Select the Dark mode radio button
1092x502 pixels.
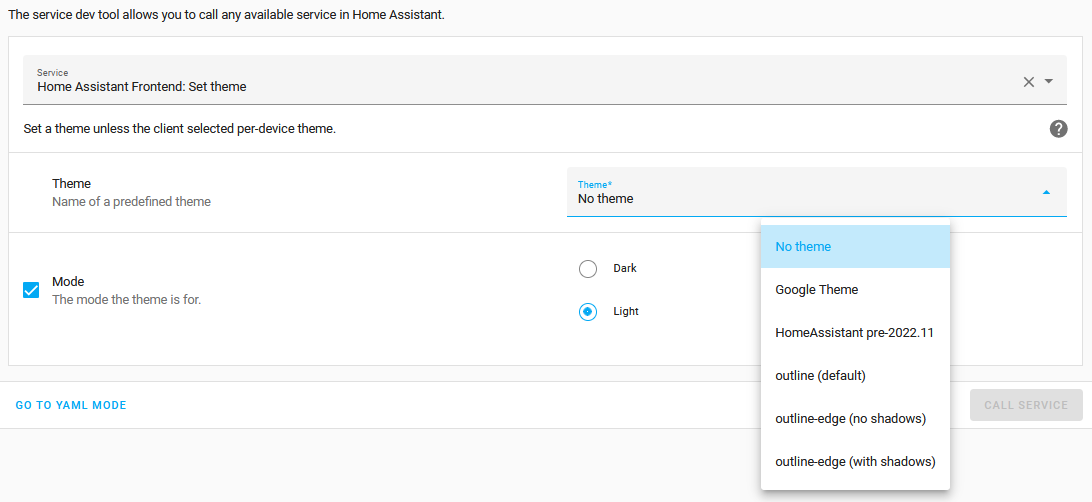(588, 269)
